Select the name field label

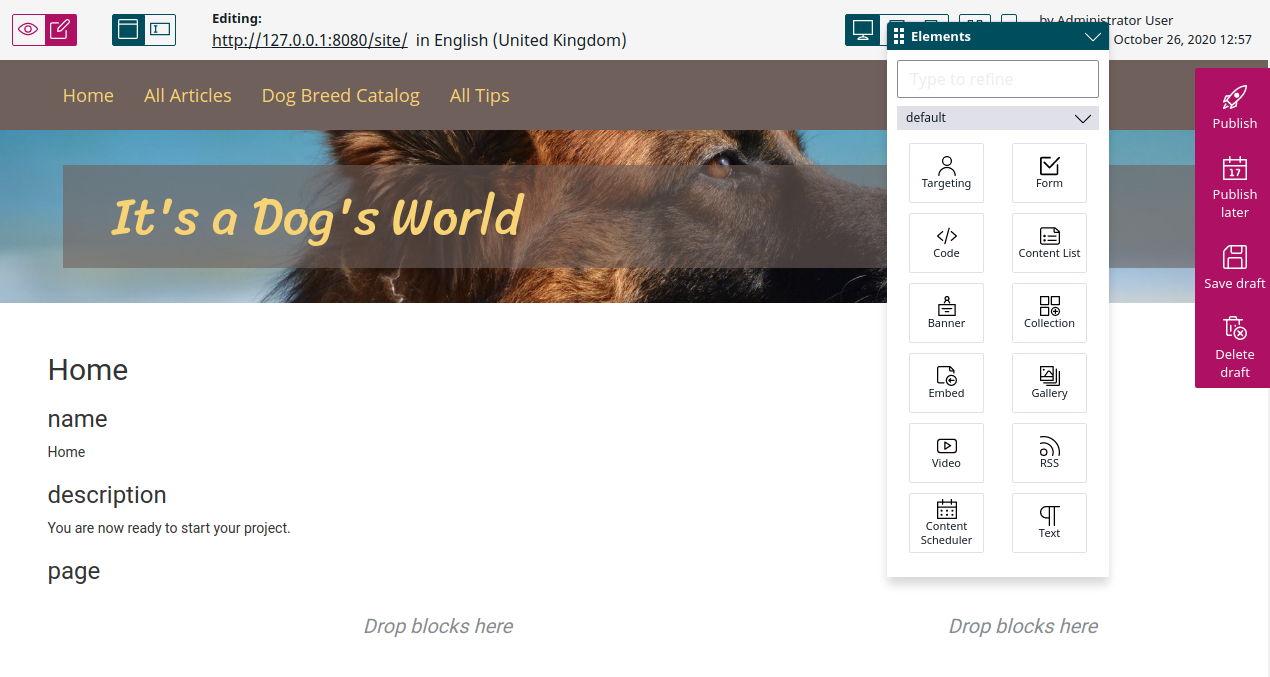click(77, 419)
